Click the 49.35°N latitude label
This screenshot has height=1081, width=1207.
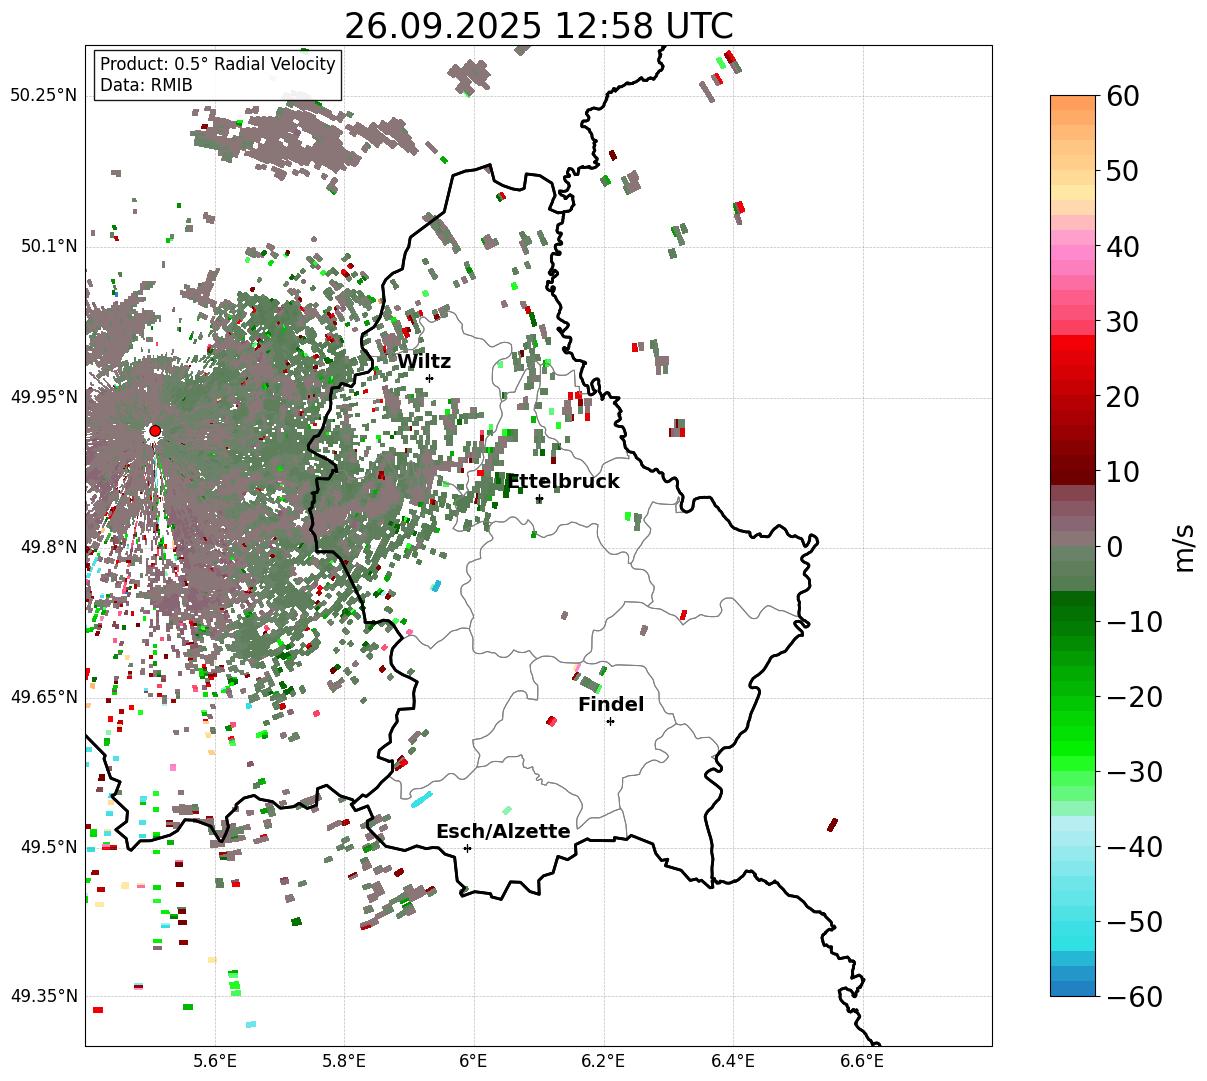pos(43,996)
